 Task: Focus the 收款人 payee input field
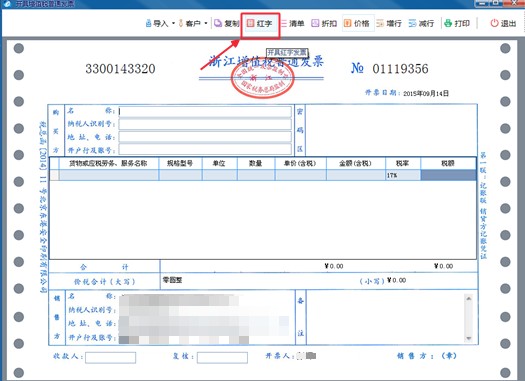110,358
